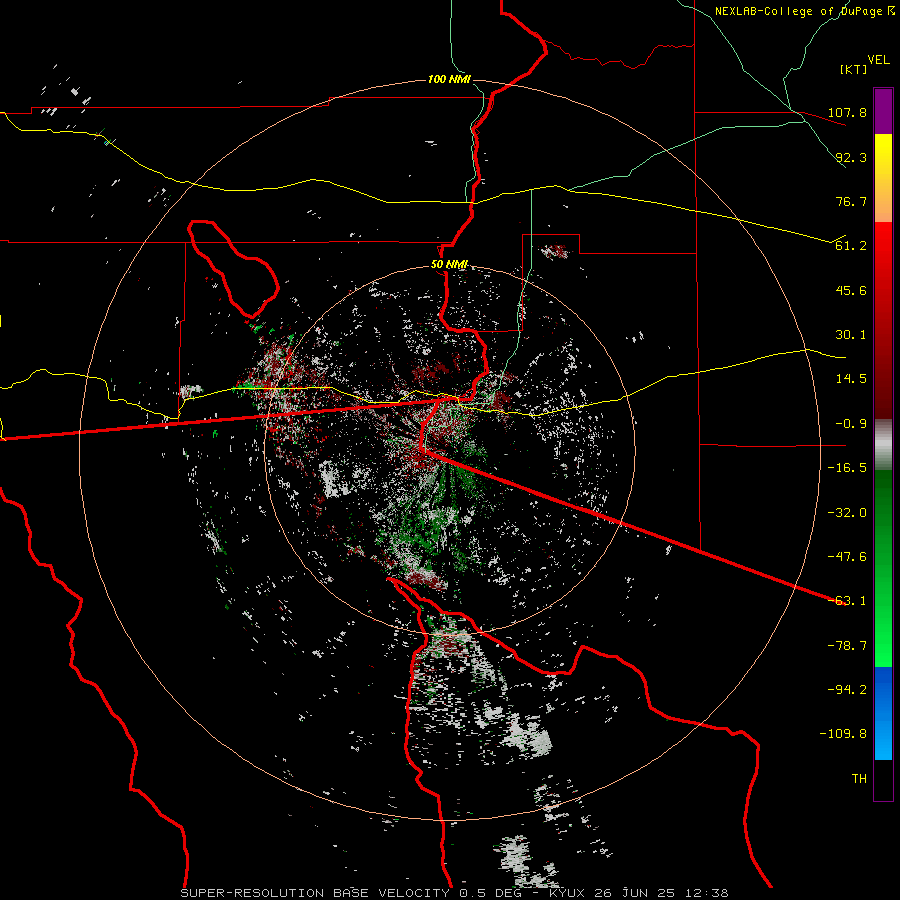
Task: Click the -16.5 velocity scale value
Action: click(x=847, y=468)
